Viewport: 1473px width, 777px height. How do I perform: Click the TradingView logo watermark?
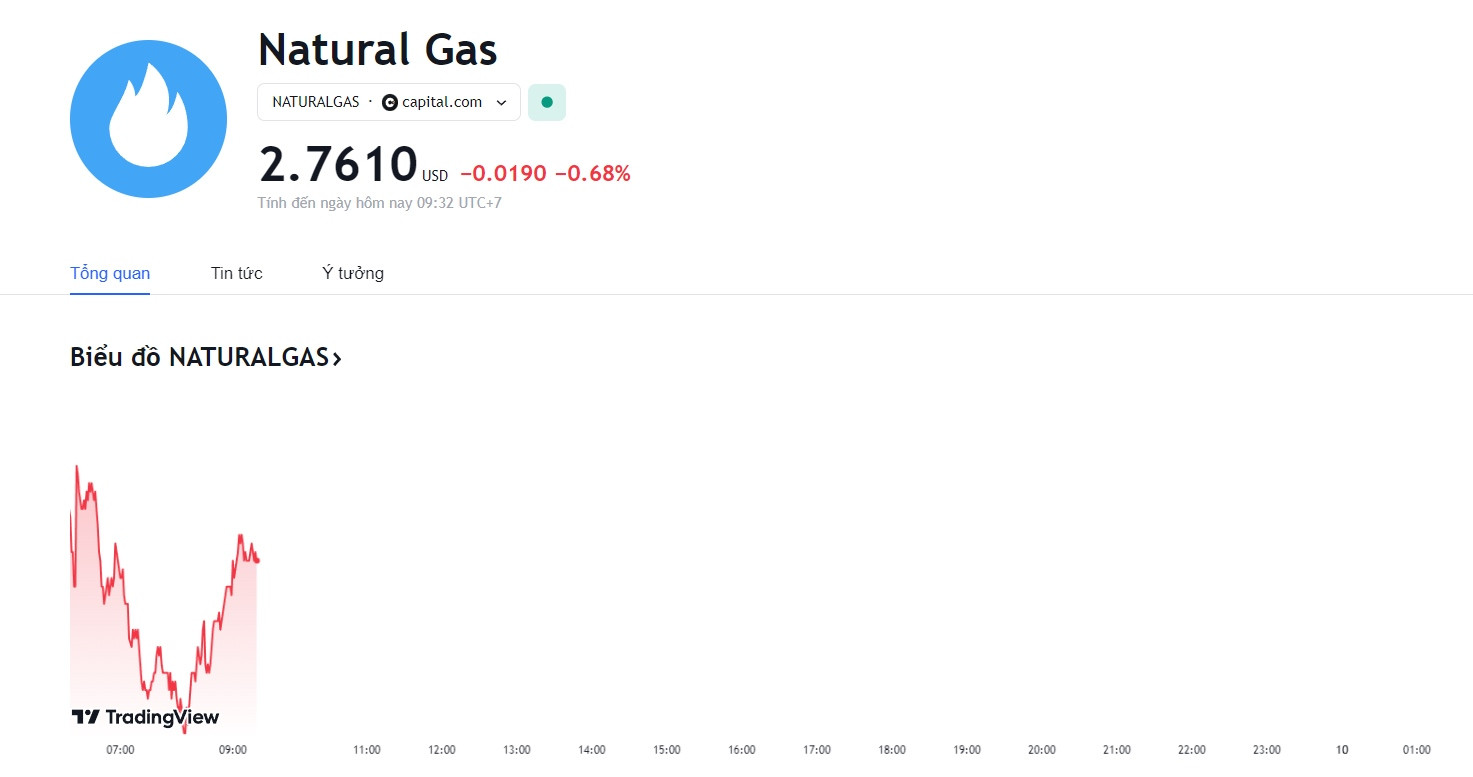pos(145,717)
